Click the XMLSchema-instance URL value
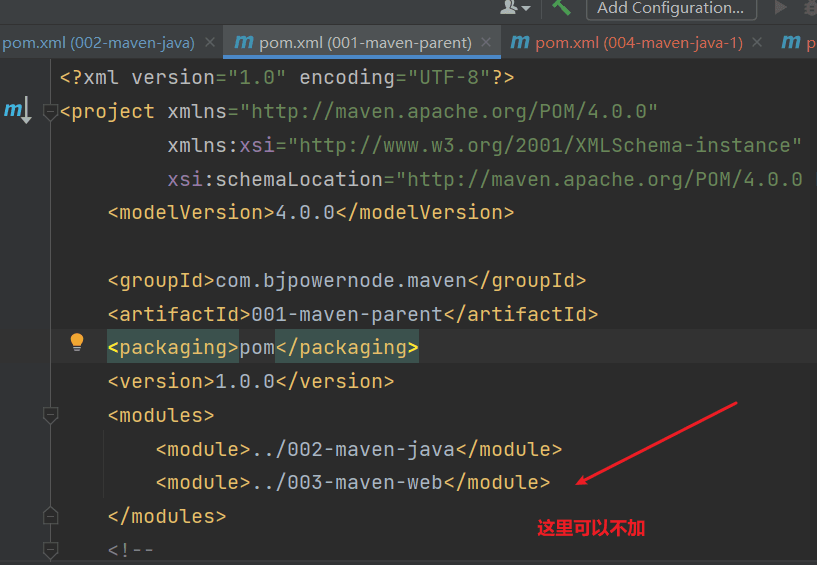 [x=544, y=145]
